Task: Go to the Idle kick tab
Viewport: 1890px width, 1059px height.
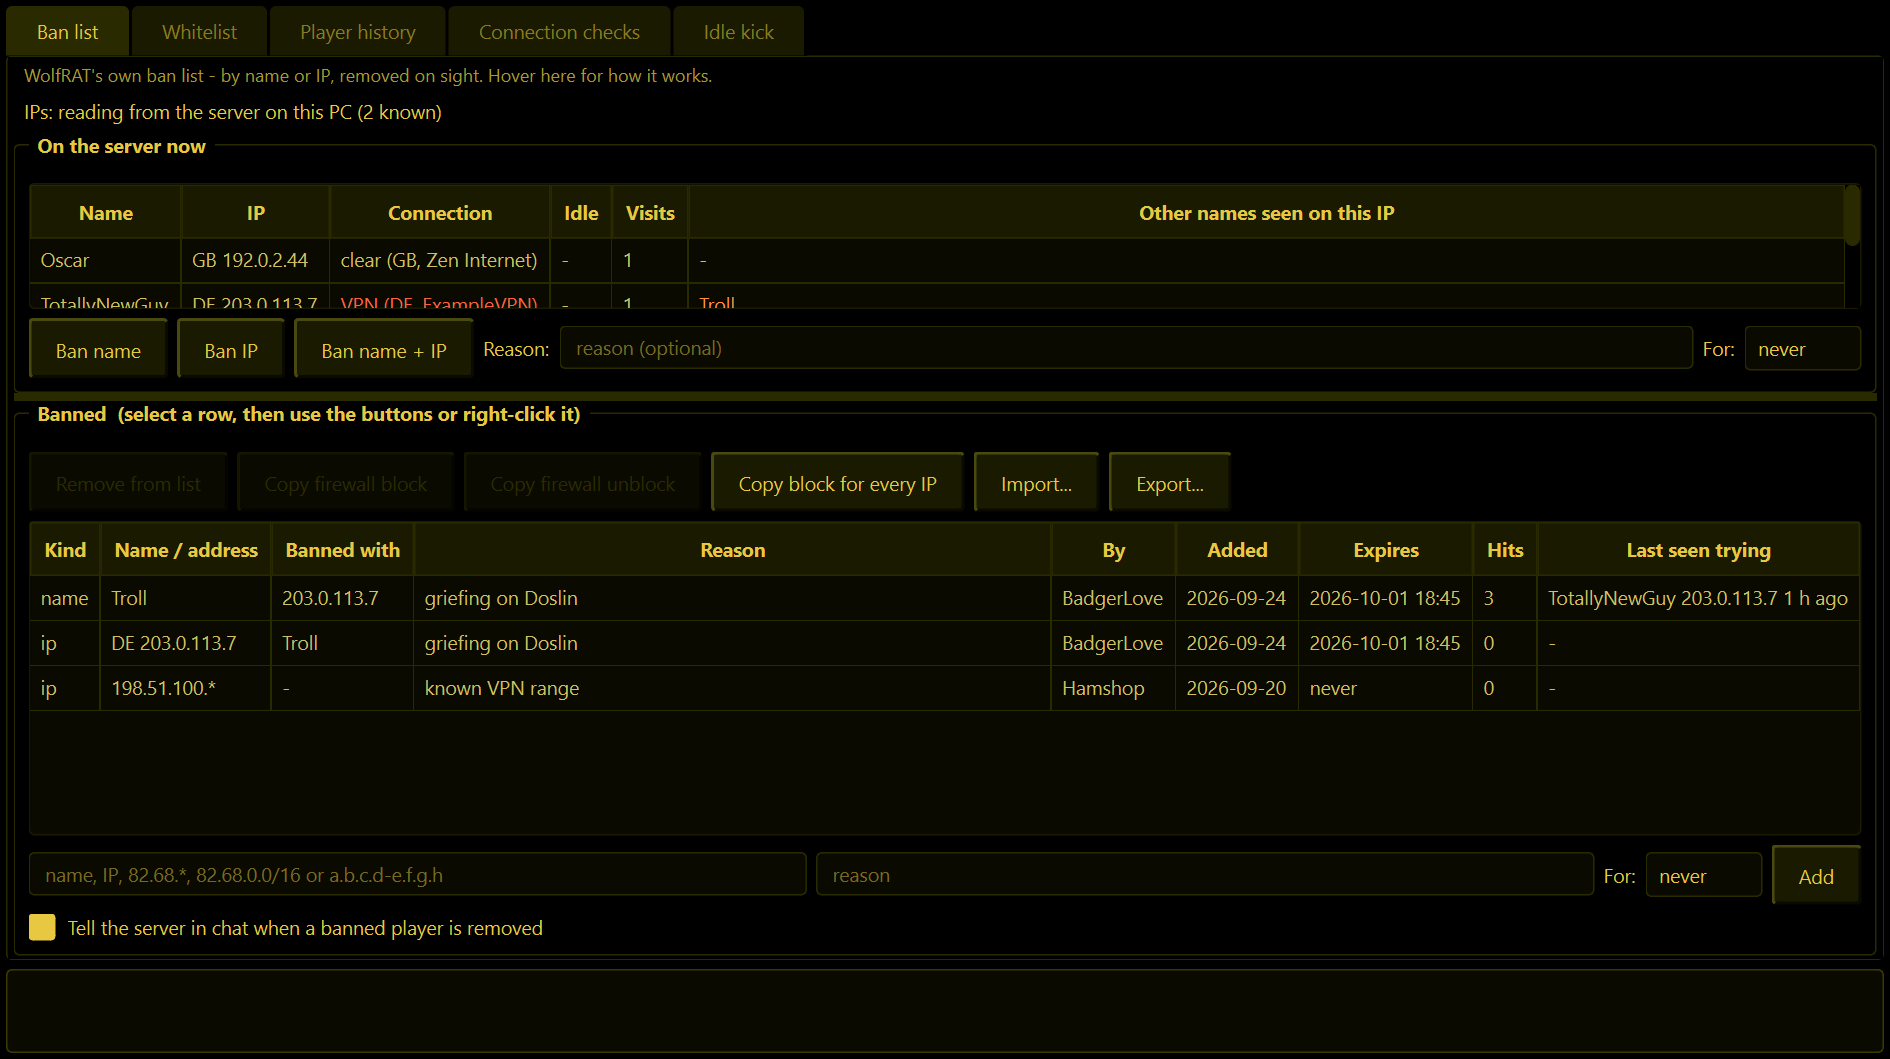Action: (738, 32)
